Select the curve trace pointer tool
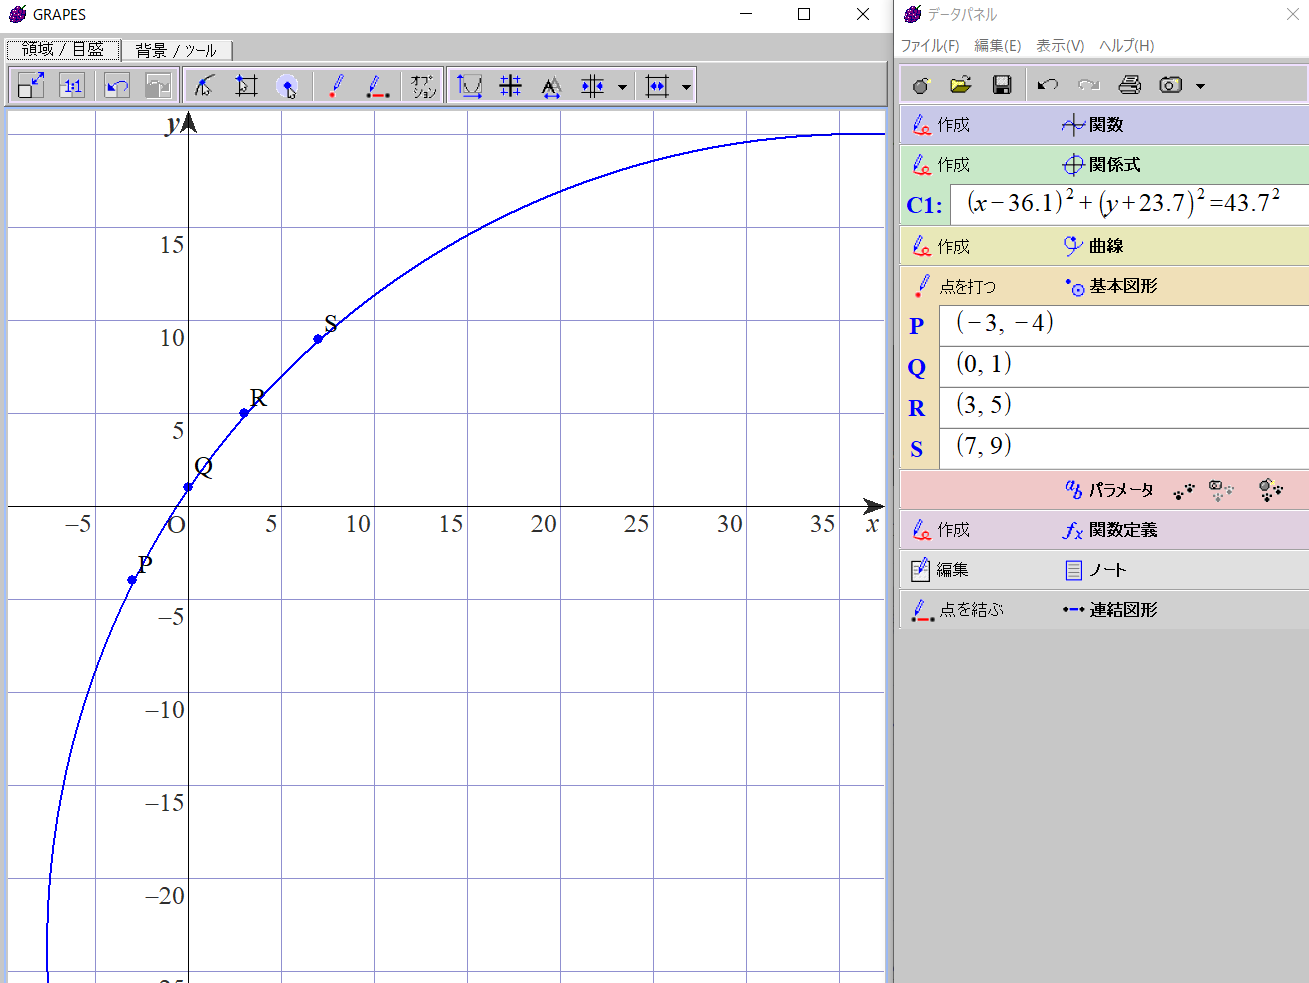Image resolution: width=1309 pixels, height=983 pixels. click(204, 86)
